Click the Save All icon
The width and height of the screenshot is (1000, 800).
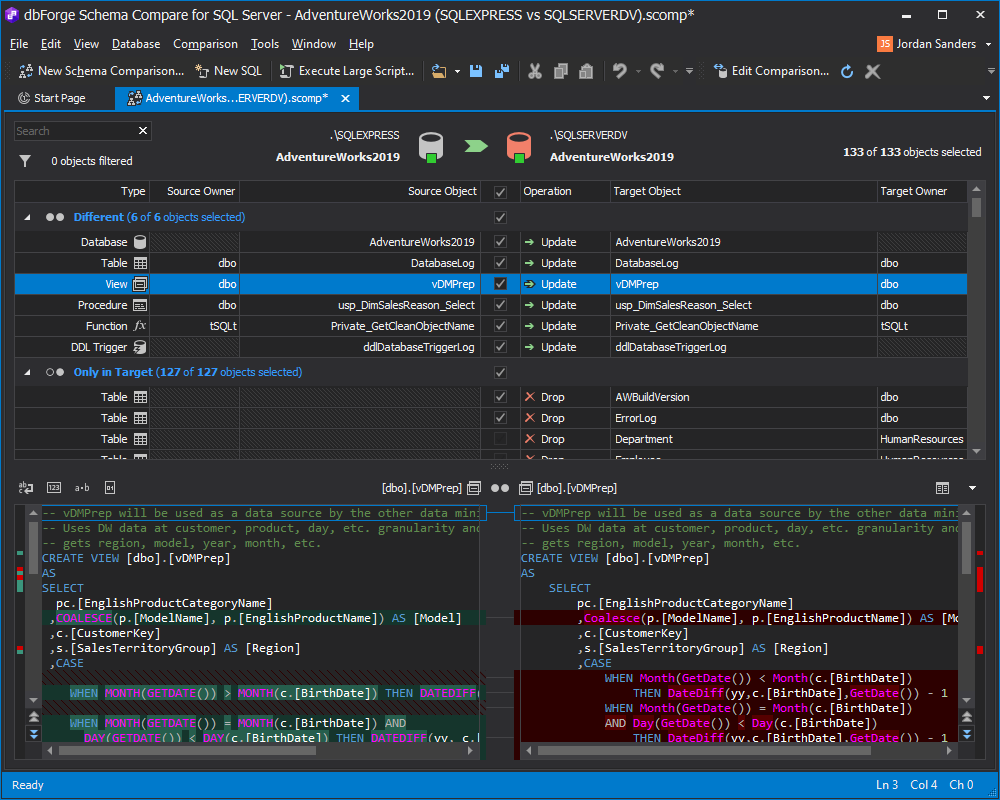(502, 71)
